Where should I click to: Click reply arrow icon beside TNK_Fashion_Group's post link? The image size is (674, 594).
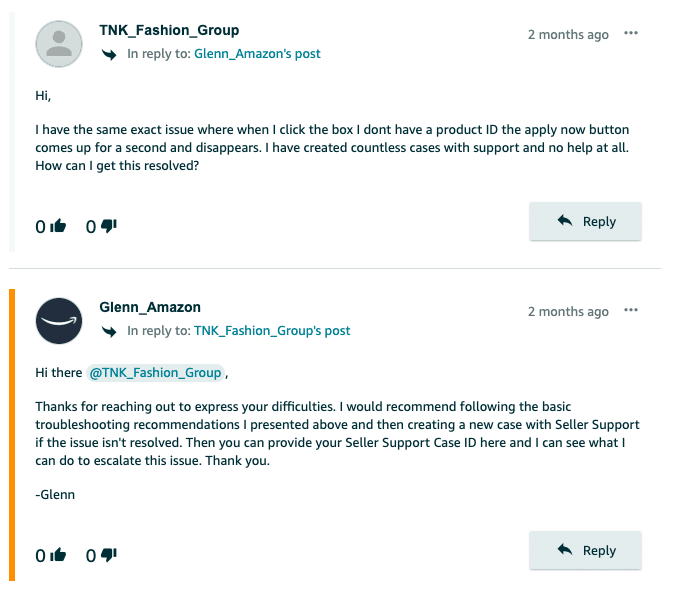109,331
